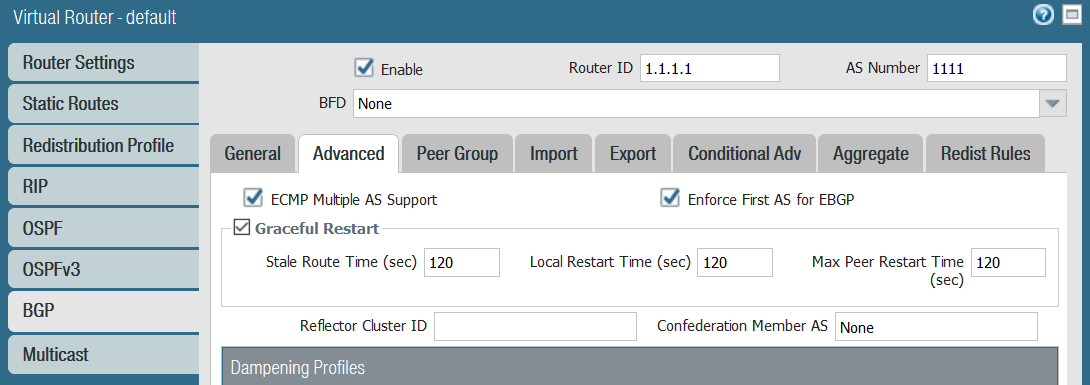This screenshot has width=1090, height=385.
Task: Select RIP in the sidebar
Action: [x=104, y=187]
